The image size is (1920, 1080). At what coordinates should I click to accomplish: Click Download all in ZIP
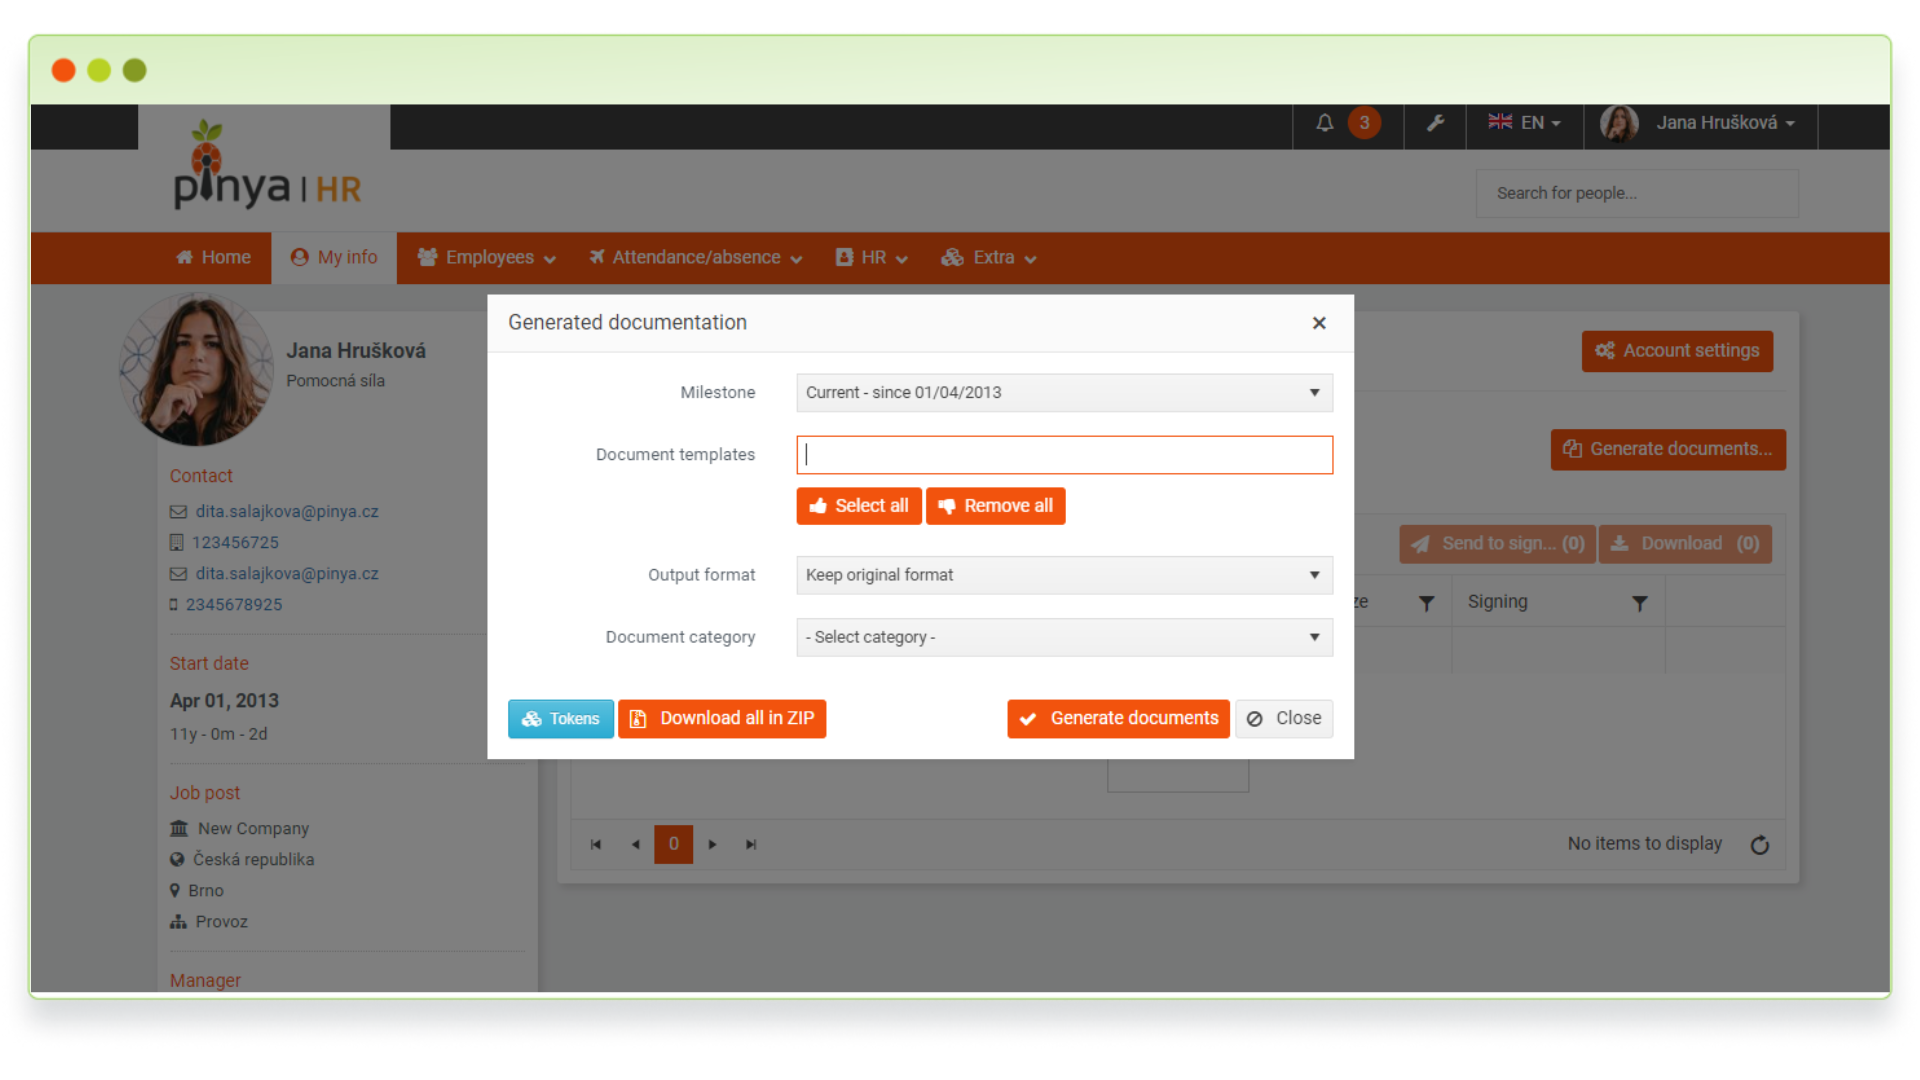722,719
